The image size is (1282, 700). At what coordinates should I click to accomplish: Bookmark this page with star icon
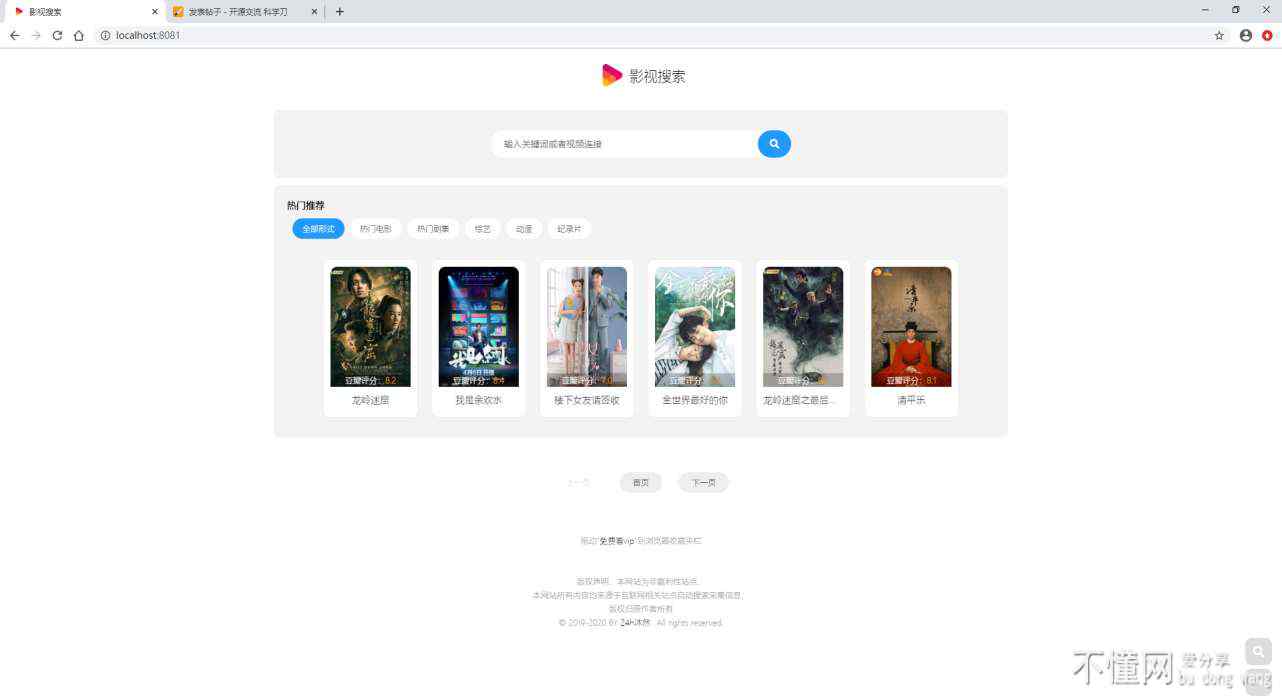click(1219, 35)
